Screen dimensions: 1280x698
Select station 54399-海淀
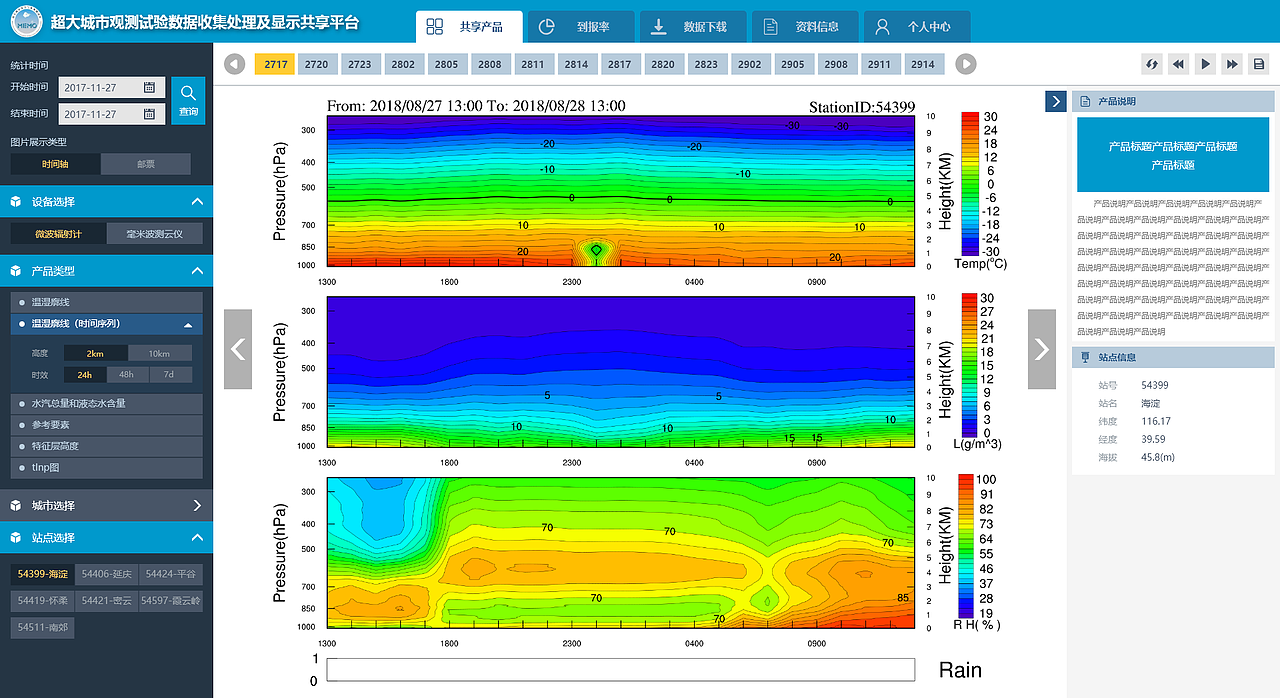[42, 574]
